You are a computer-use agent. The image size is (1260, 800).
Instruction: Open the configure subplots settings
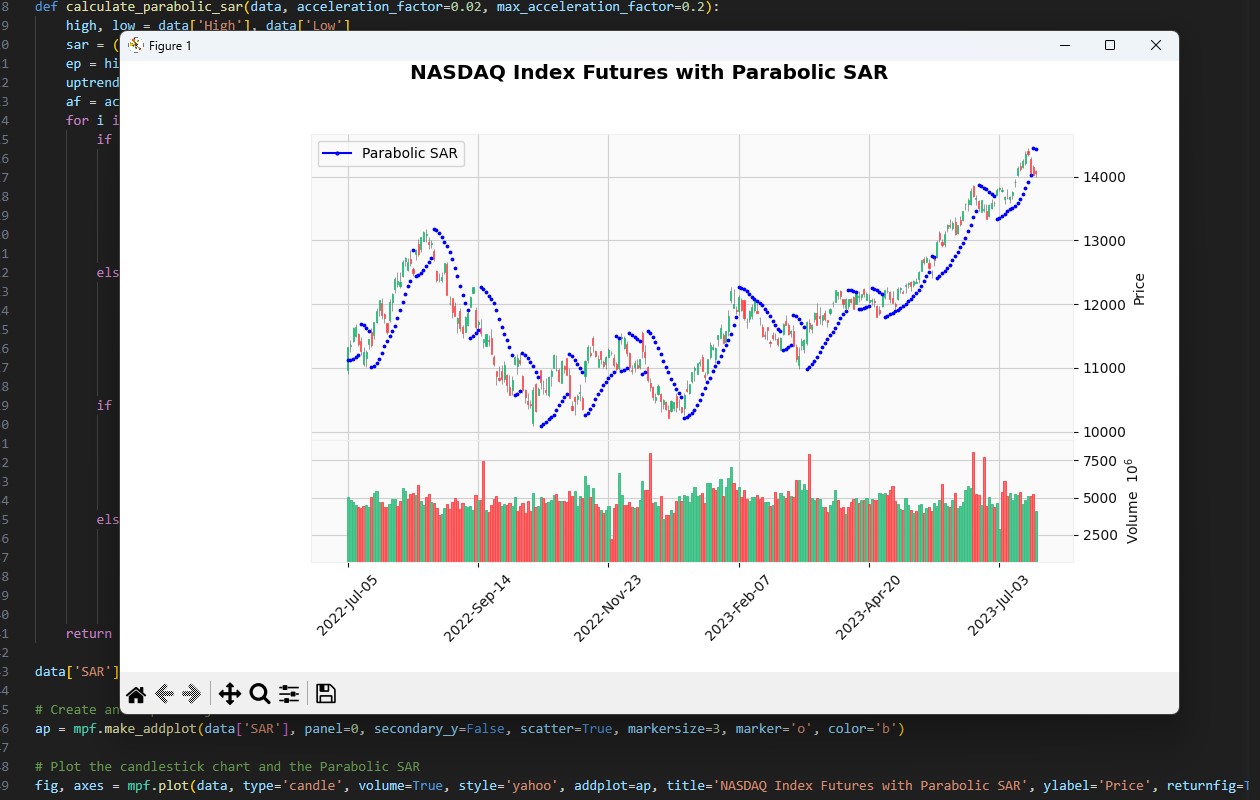(288, 693)
